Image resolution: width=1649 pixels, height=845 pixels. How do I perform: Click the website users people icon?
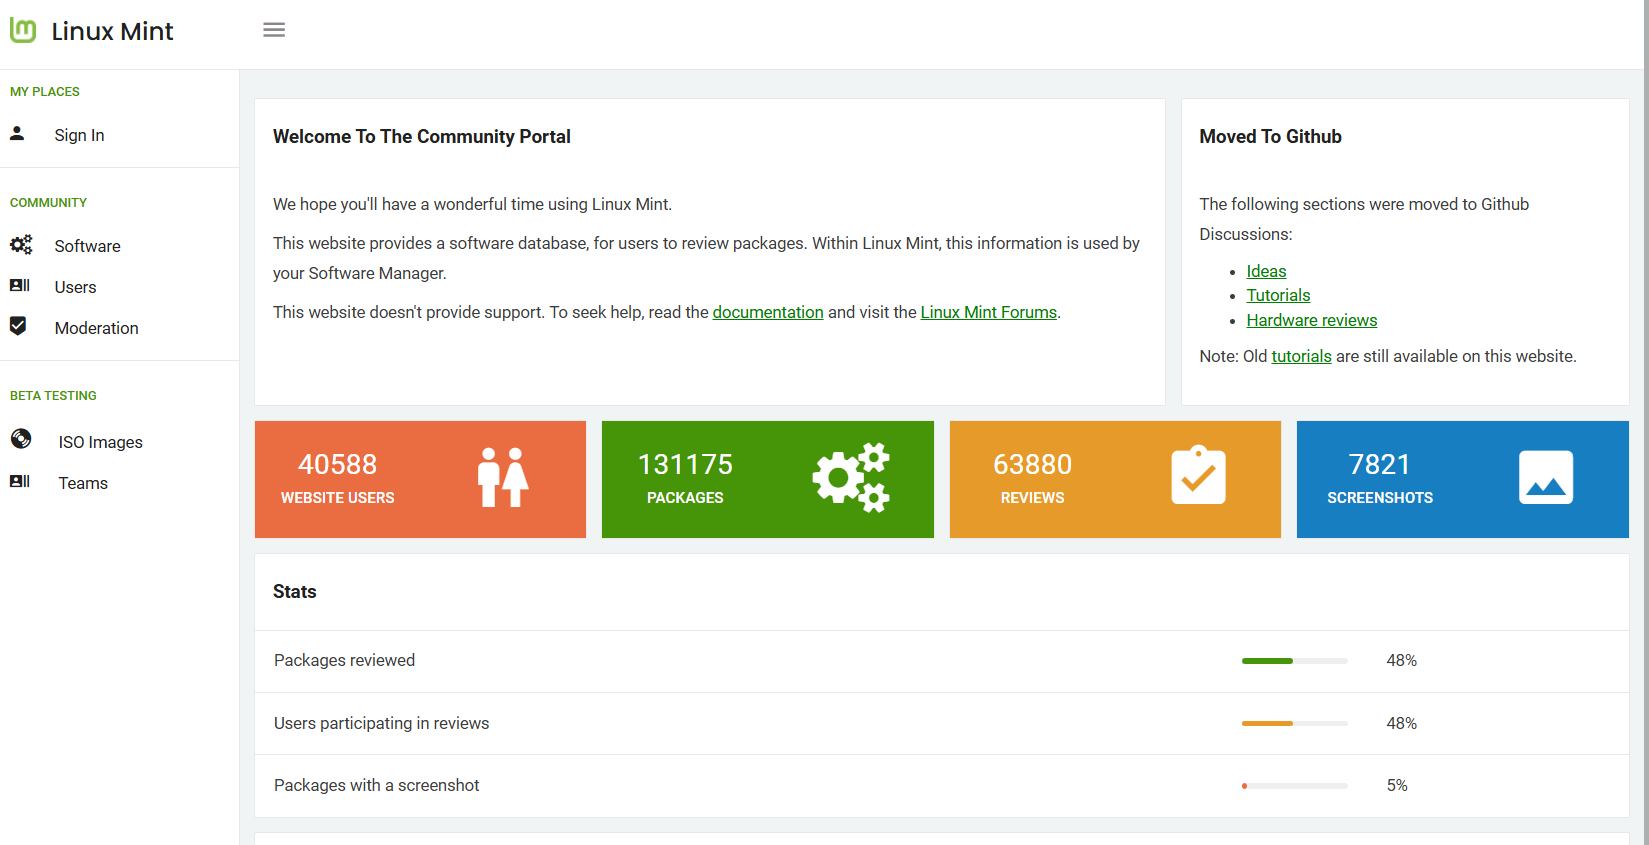(x=502, y=478)
